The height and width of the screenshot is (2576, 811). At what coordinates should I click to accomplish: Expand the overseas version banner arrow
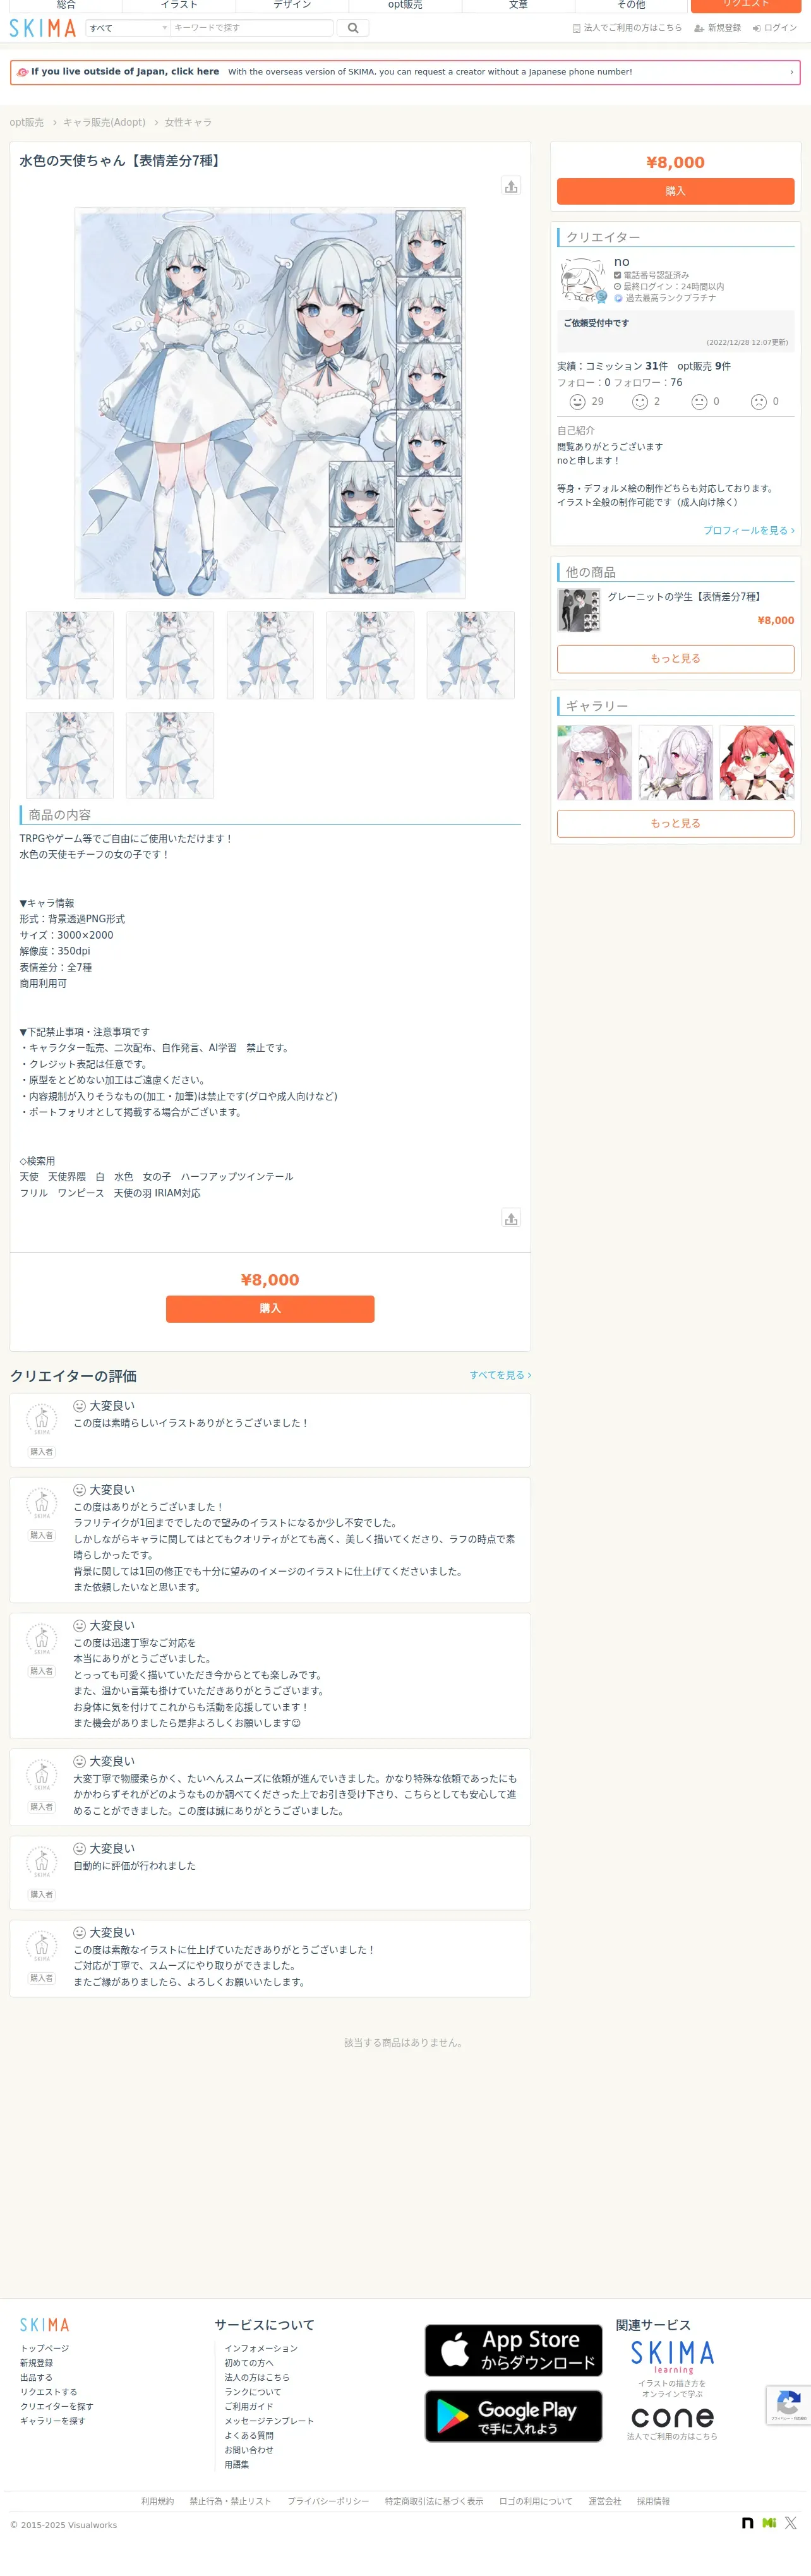(x=791, y=72)
